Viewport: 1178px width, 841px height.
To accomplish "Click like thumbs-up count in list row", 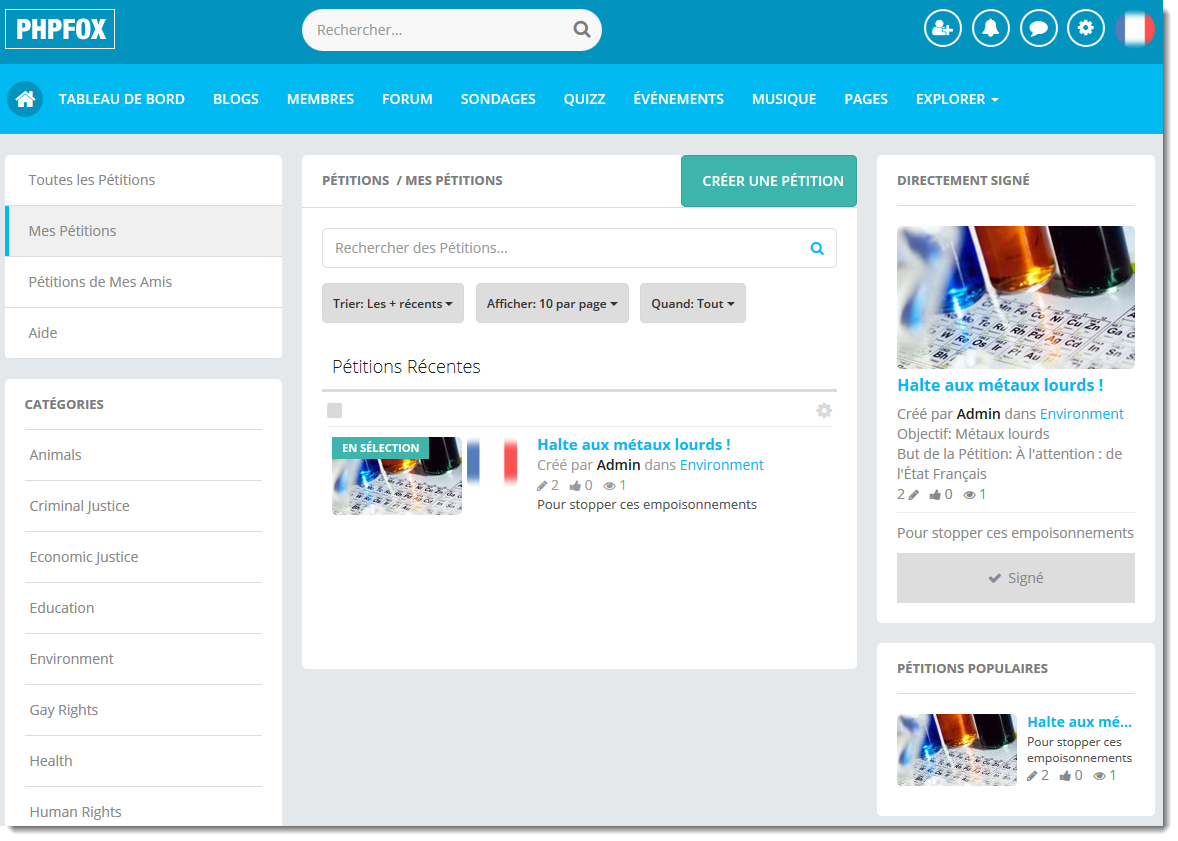I will pyautogui.click(x=581, y=486).
